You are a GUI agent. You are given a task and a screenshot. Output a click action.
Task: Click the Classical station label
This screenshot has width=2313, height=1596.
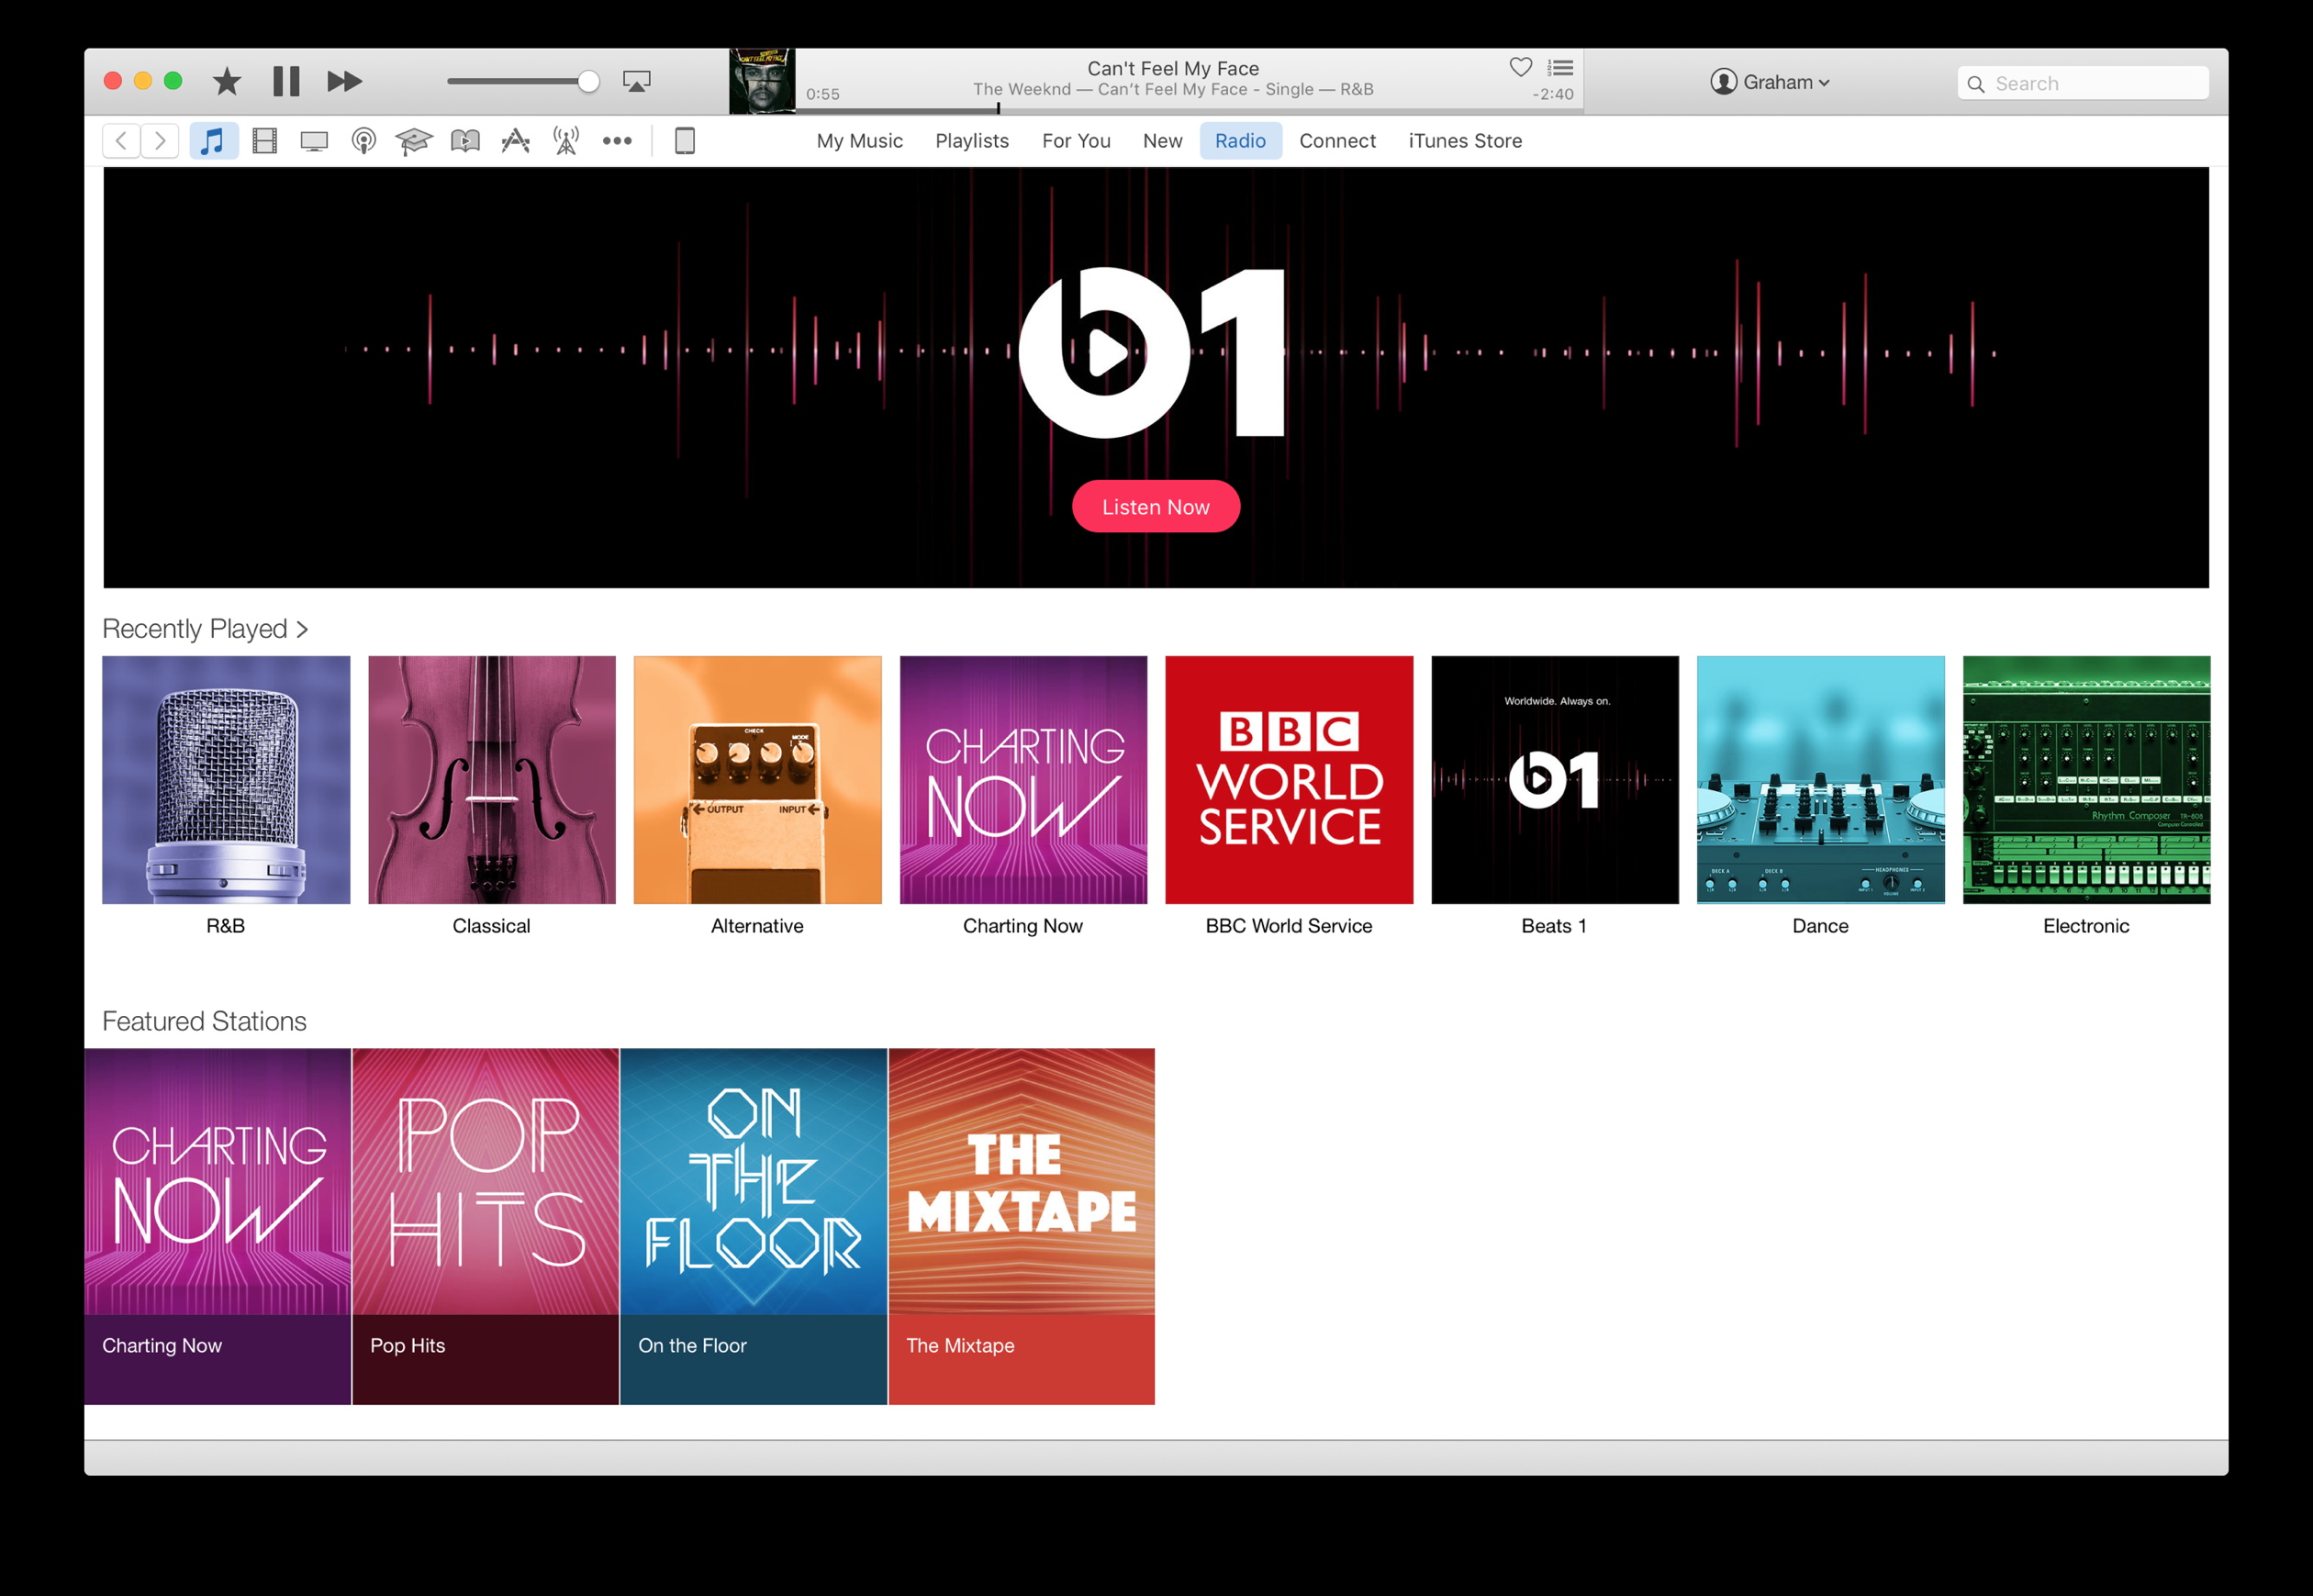(491, 926)
